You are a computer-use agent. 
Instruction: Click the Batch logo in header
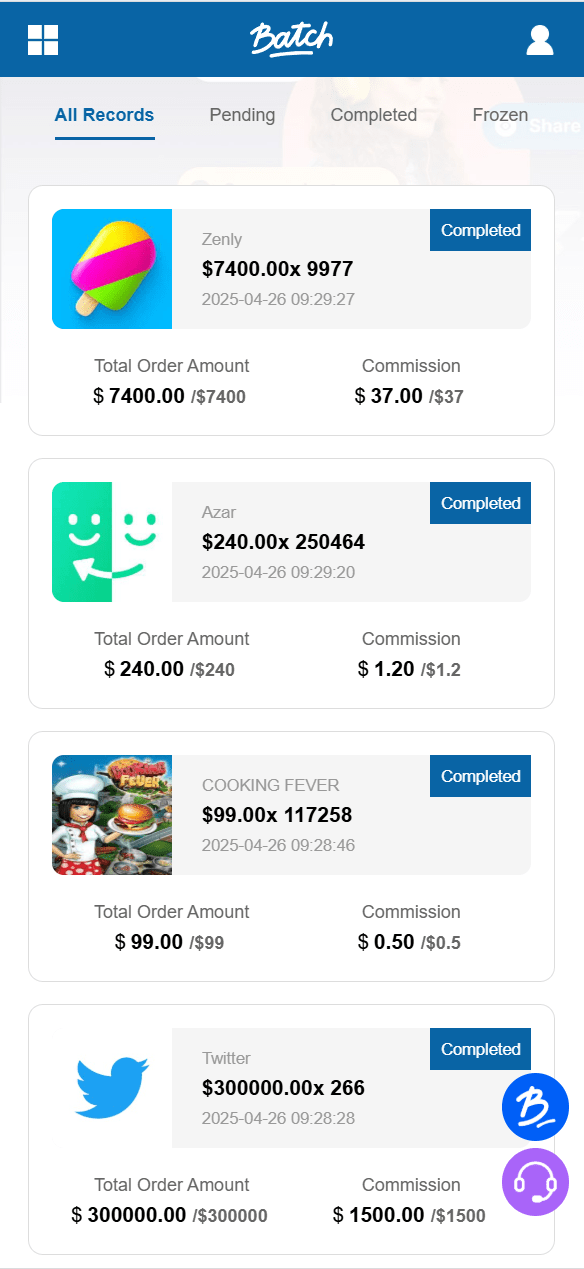click(291, 39)
